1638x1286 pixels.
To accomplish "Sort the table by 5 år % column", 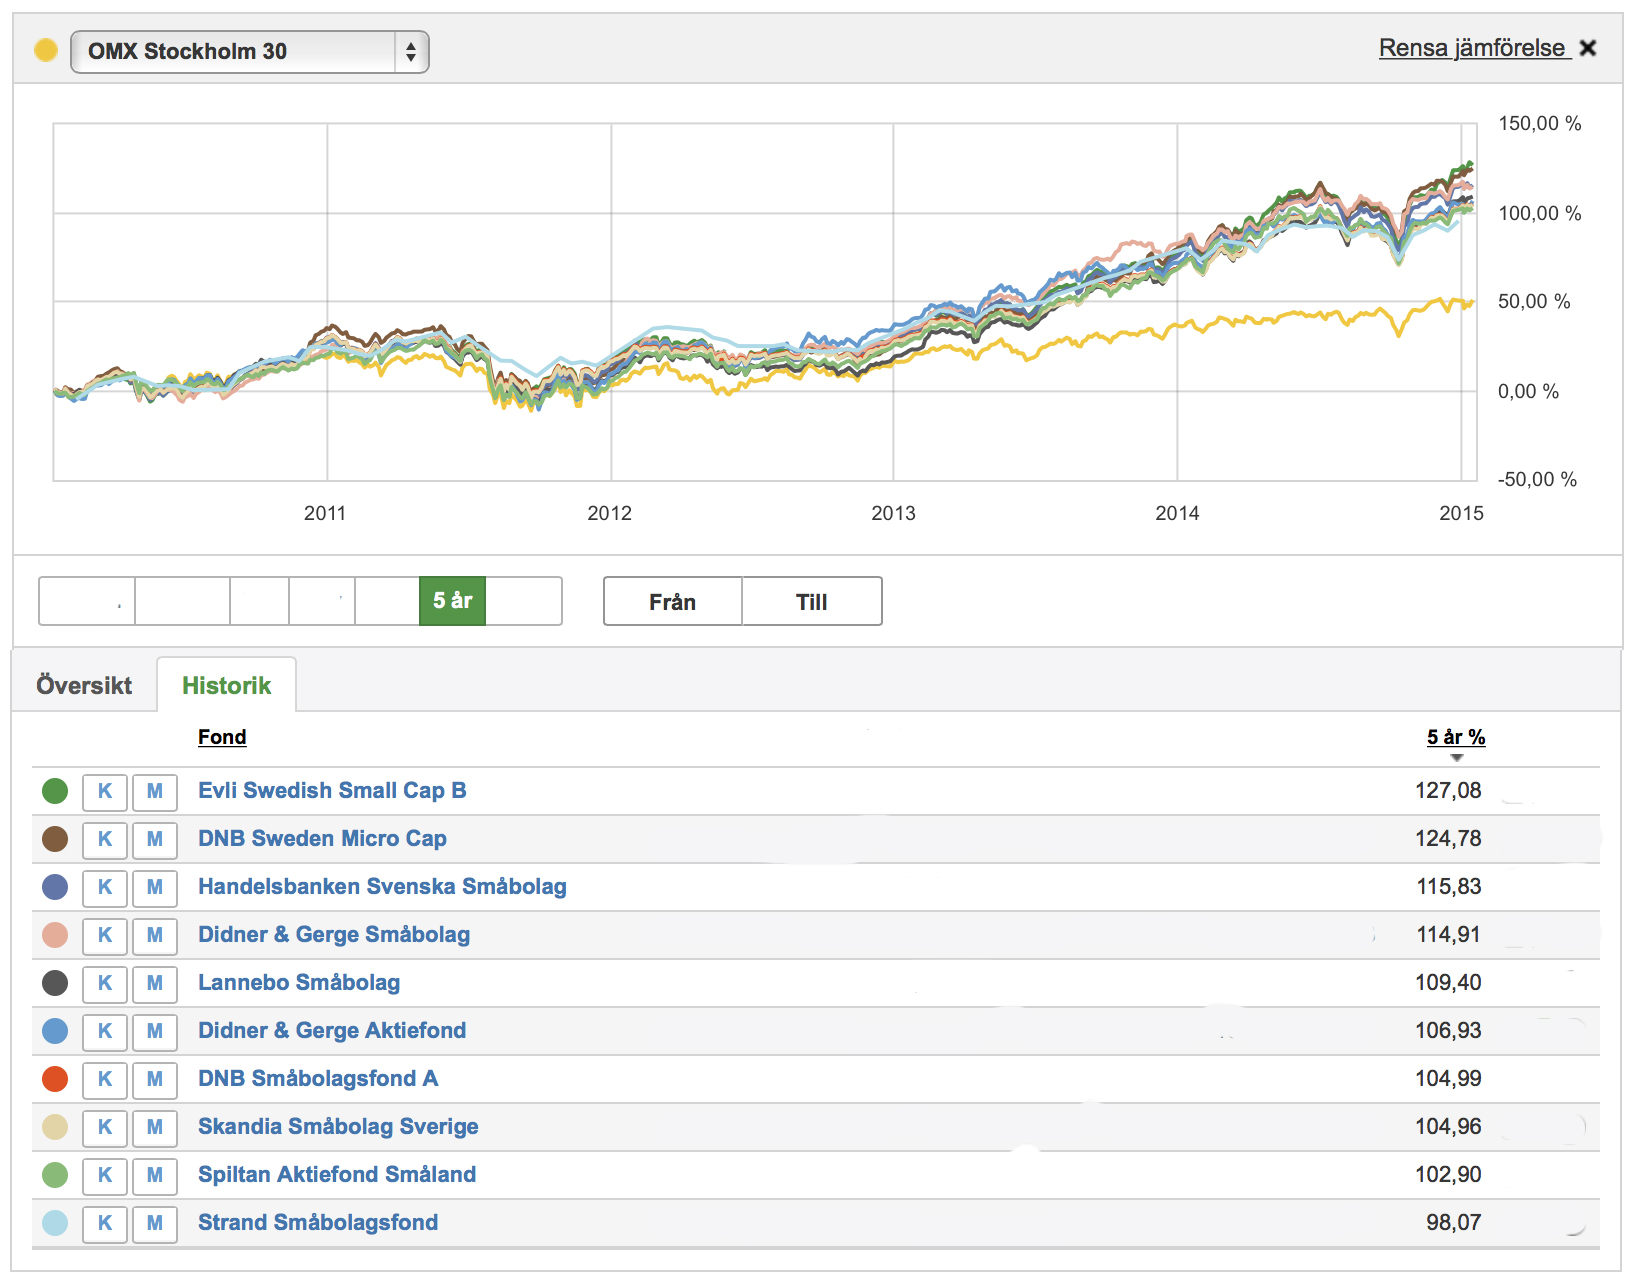I will pyautogui.click(x=1455, y=737).
